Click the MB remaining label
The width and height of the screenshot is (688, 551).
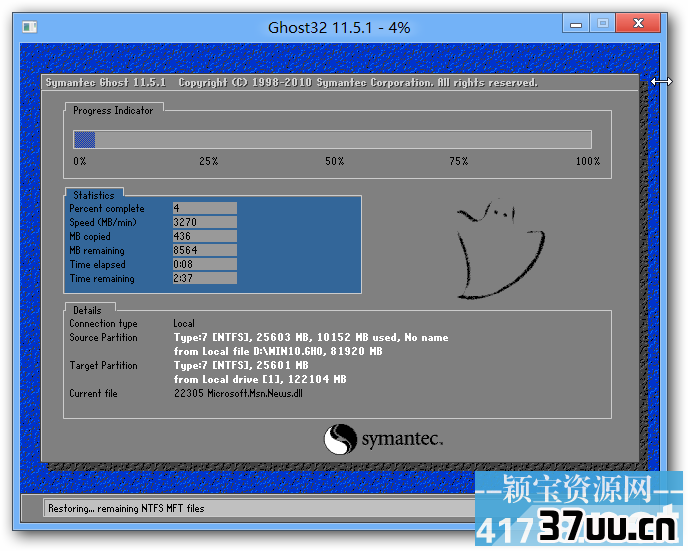click(x=97, y=250)
